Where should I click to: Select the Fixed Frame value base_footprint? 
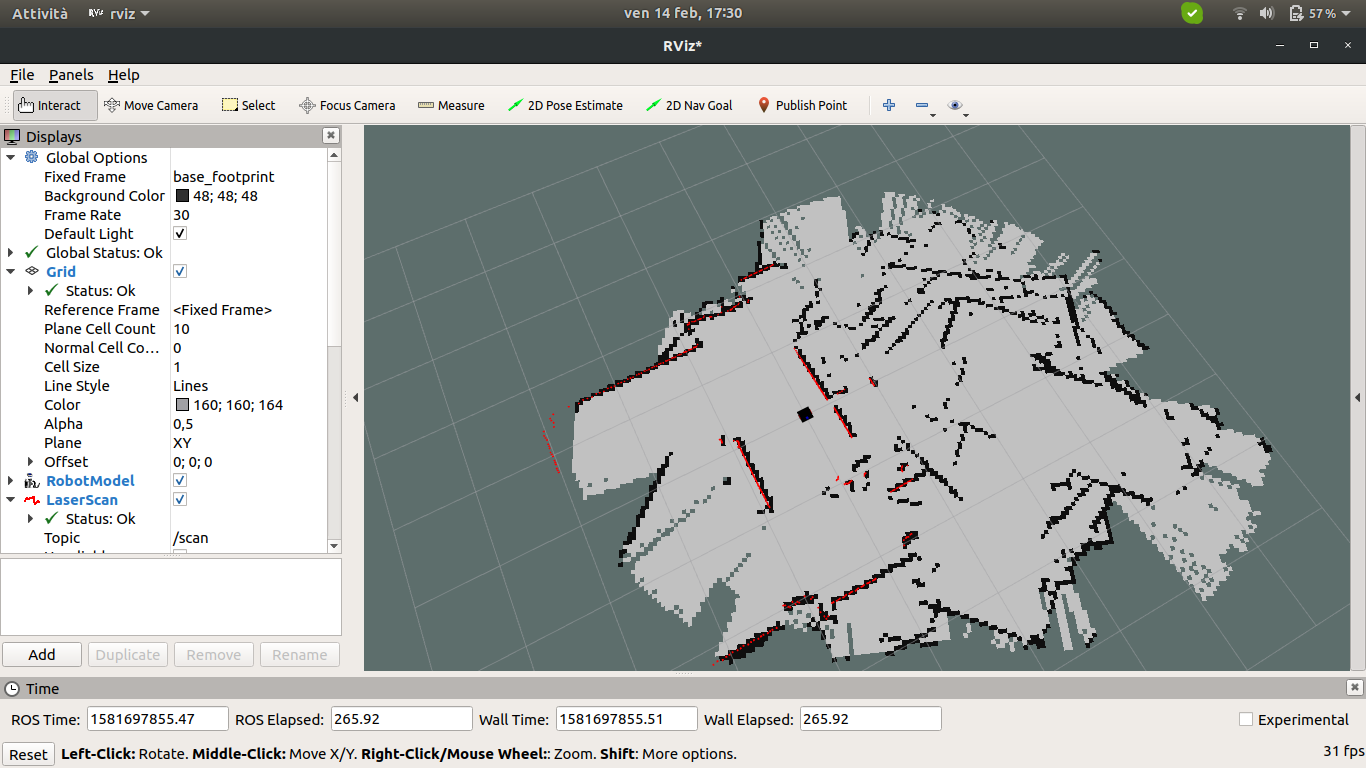click(x=223, y=176)
